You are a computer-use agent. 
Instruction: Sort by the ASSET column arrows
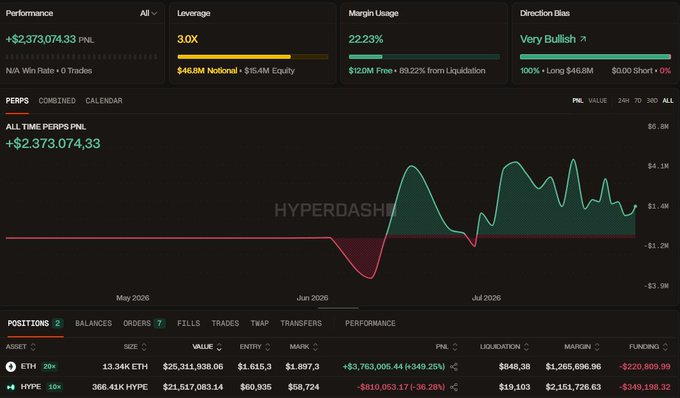[33, 347]
